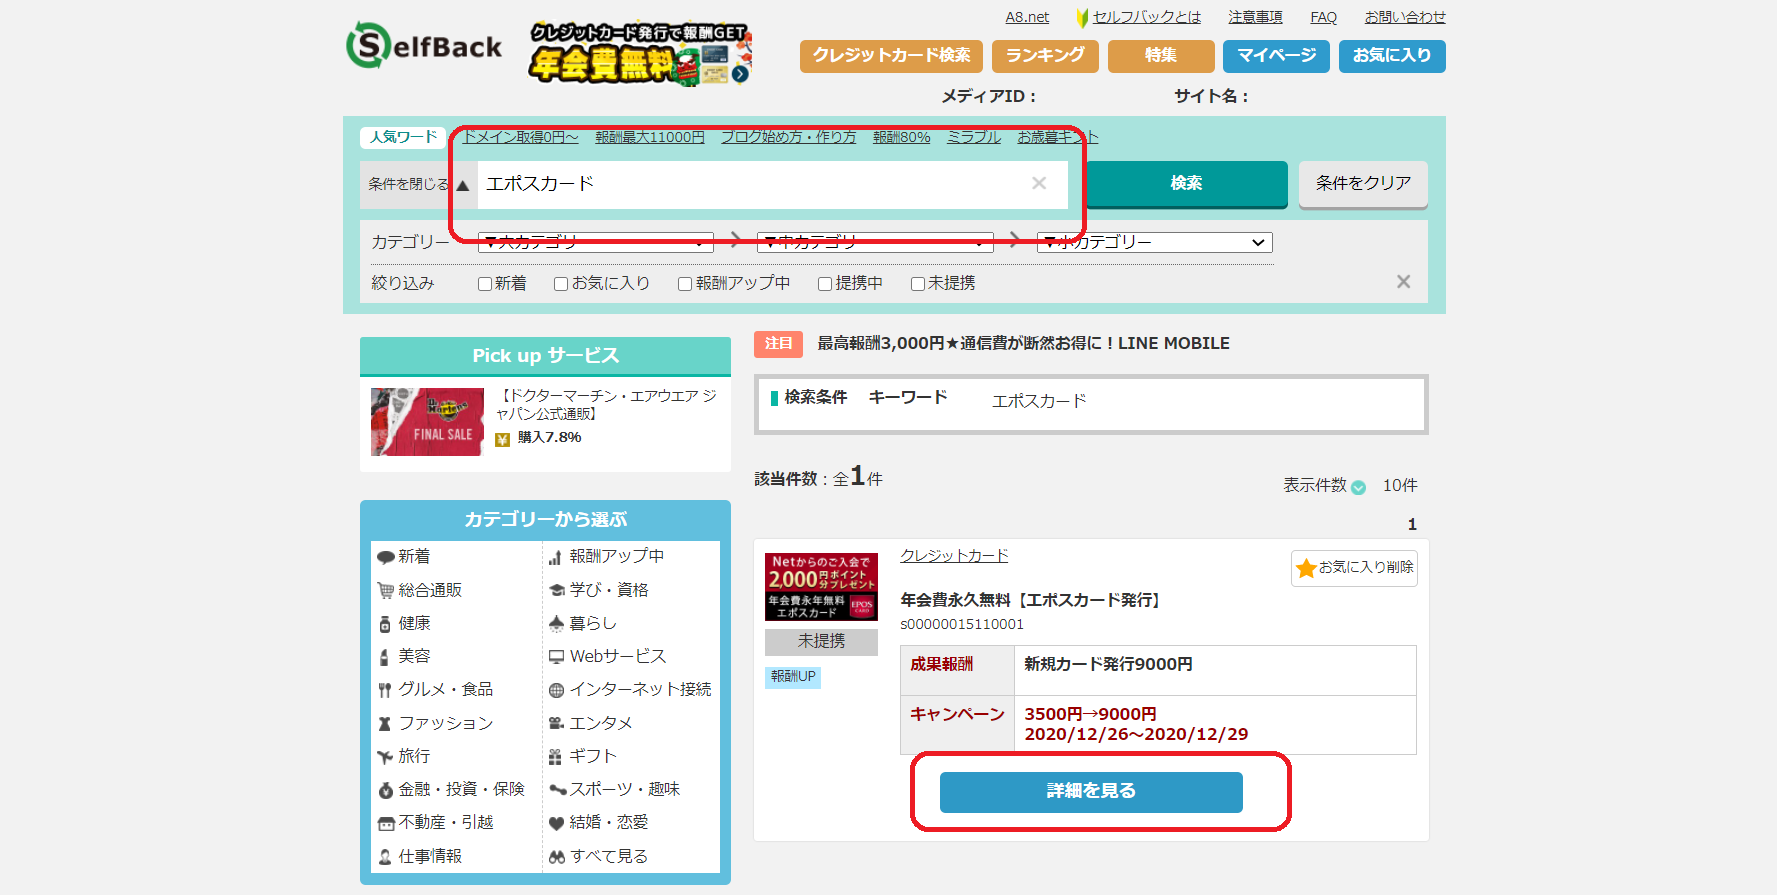Click the グルメ・食品 icon
This screenshot has height=895, width=1777.
click(x=385, y=690)
